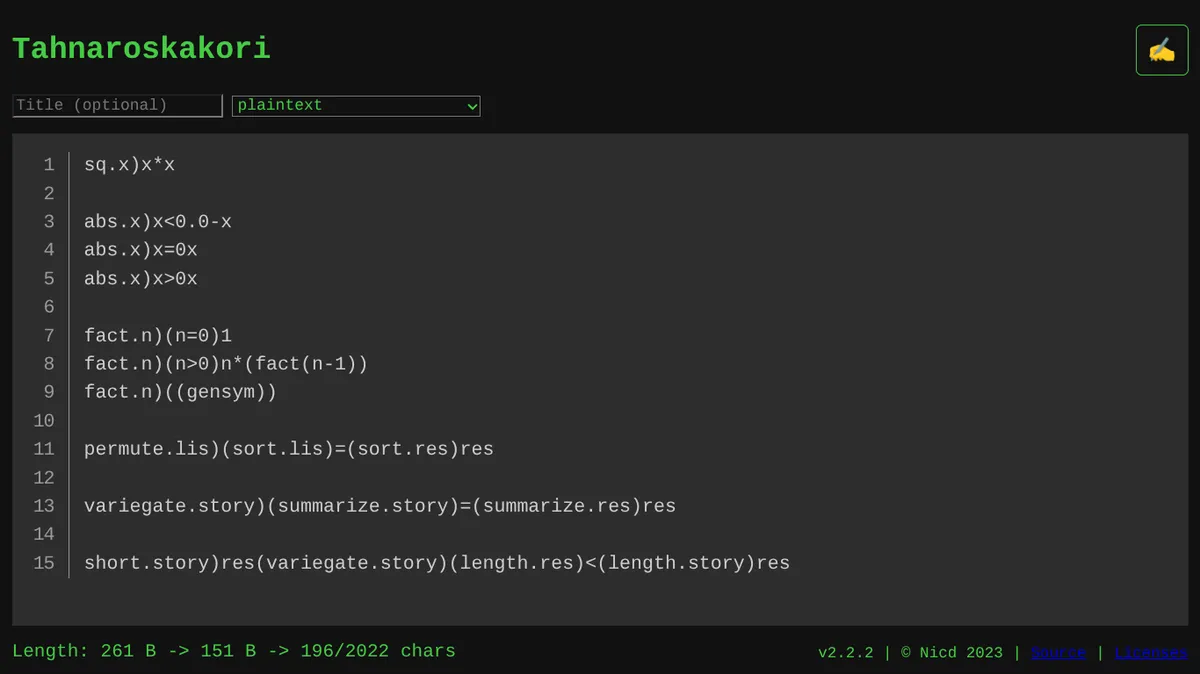Place cursor in the sq.x)x*x line
This screenshot has width=1200, height=674.
coord(130,165)
